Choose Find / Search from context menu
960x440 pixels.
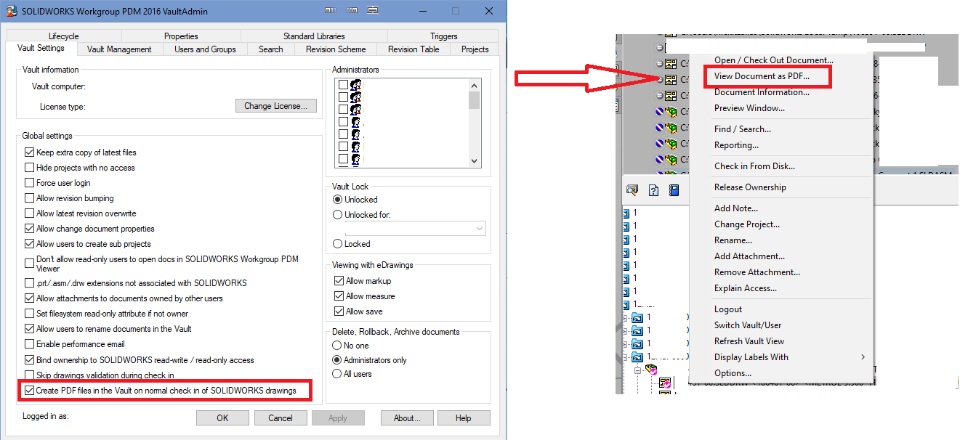pos(743,129)
